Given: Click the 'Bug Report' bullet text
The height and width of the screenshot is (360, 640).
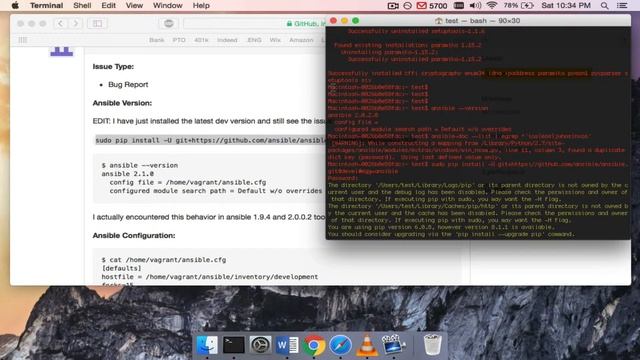Looking at the screenshot, I should pos(128,84).
